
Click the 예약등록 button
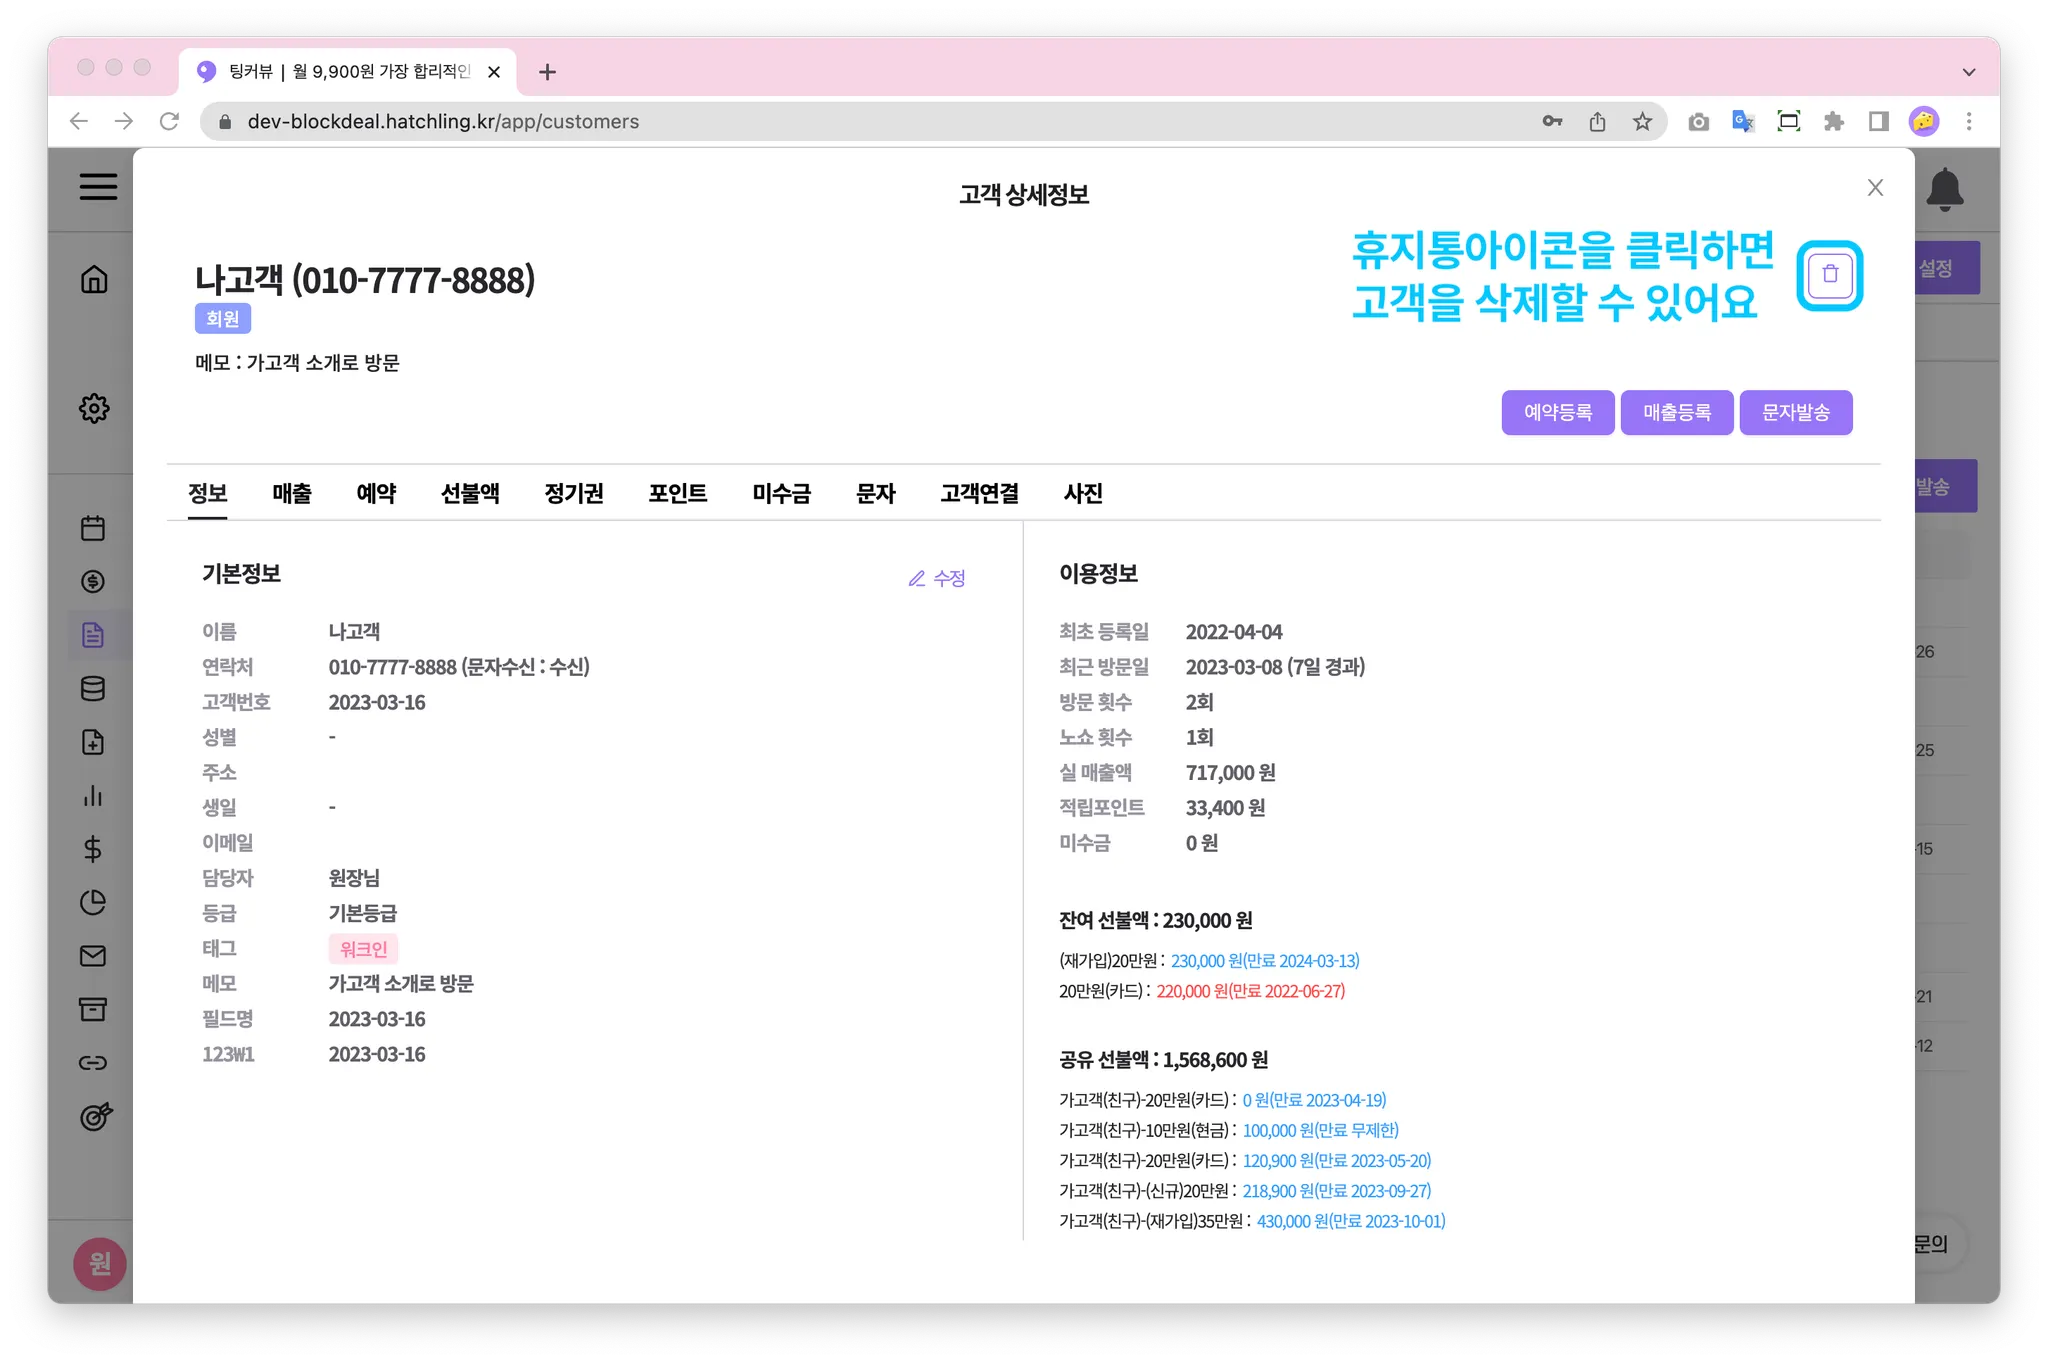pos(1557,412)
